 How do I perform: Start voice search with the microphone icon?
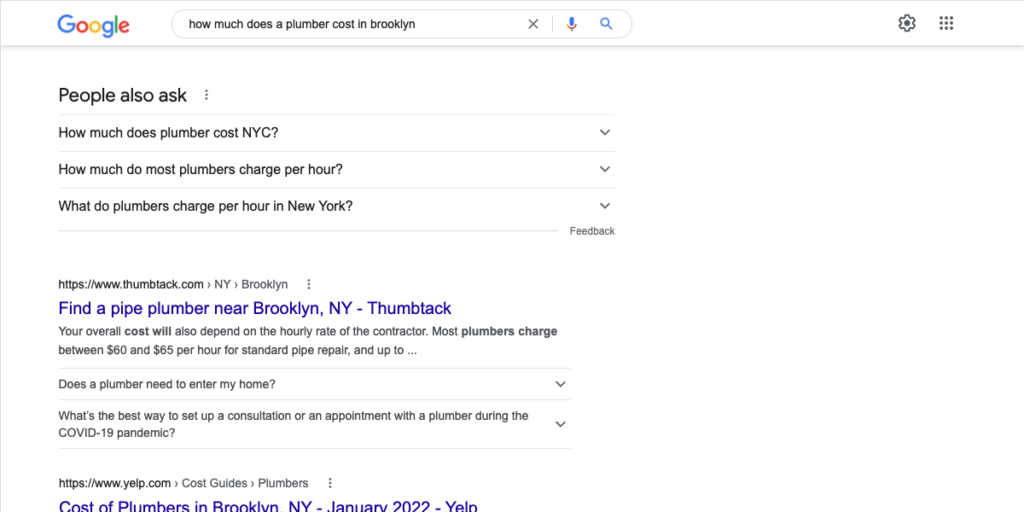[571, 24]
